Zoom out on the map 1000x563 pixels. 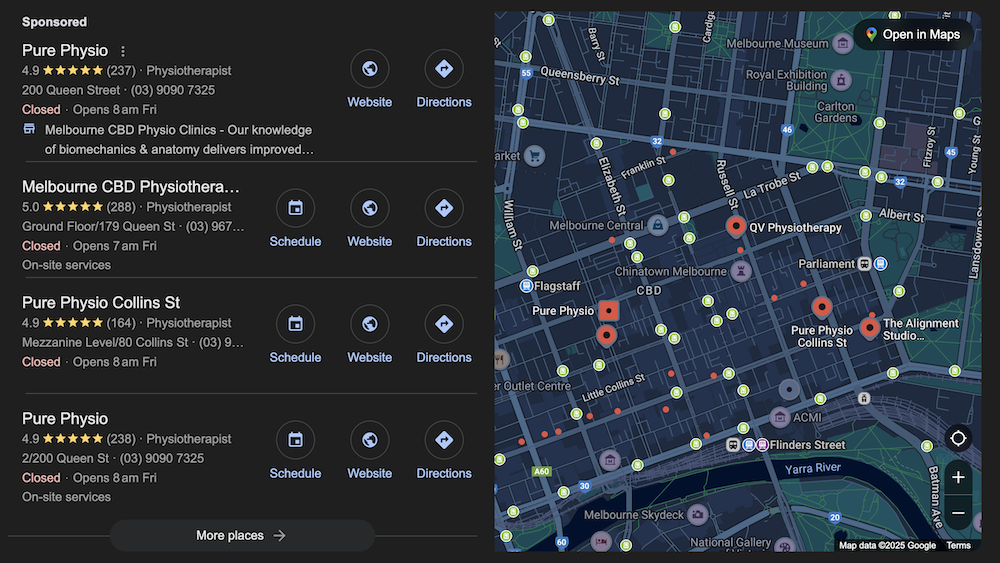(958, 513)
